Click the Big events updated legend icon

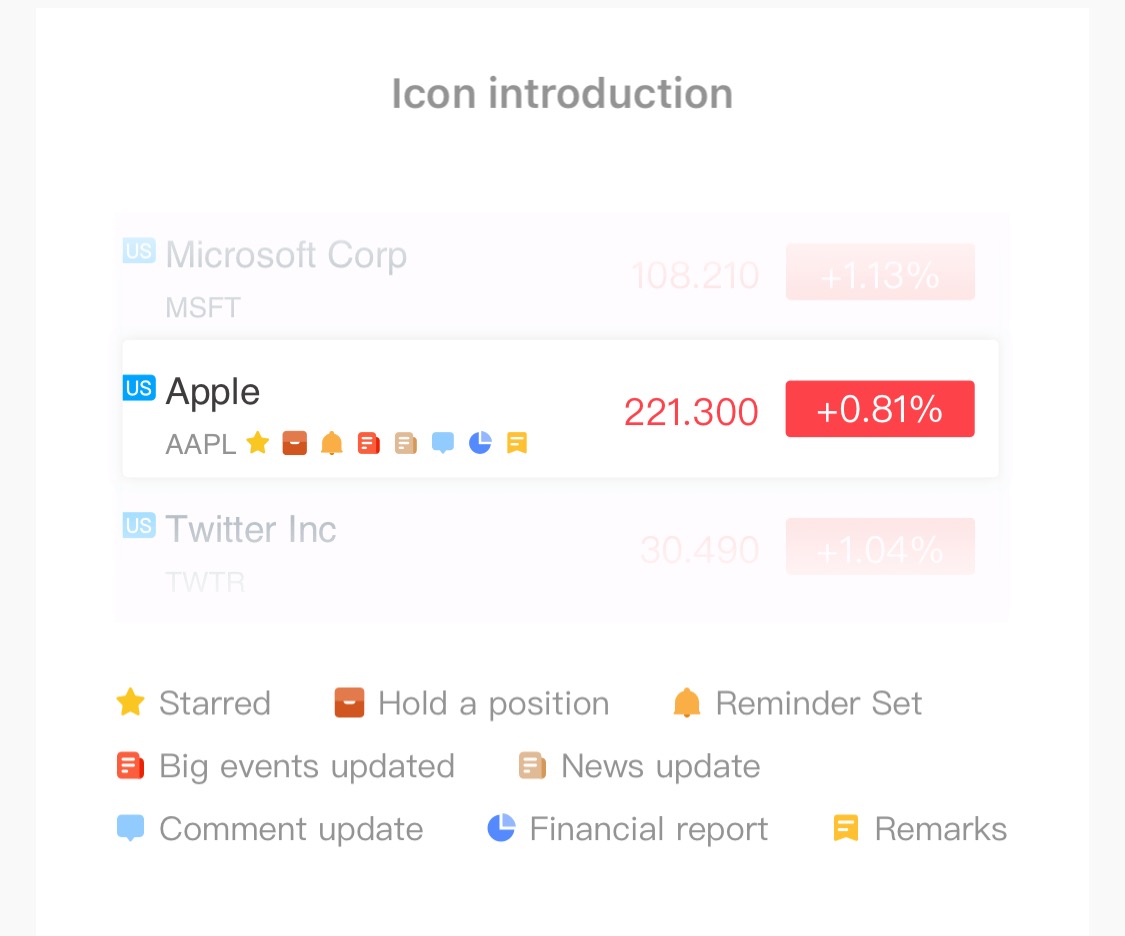(131, 765)
